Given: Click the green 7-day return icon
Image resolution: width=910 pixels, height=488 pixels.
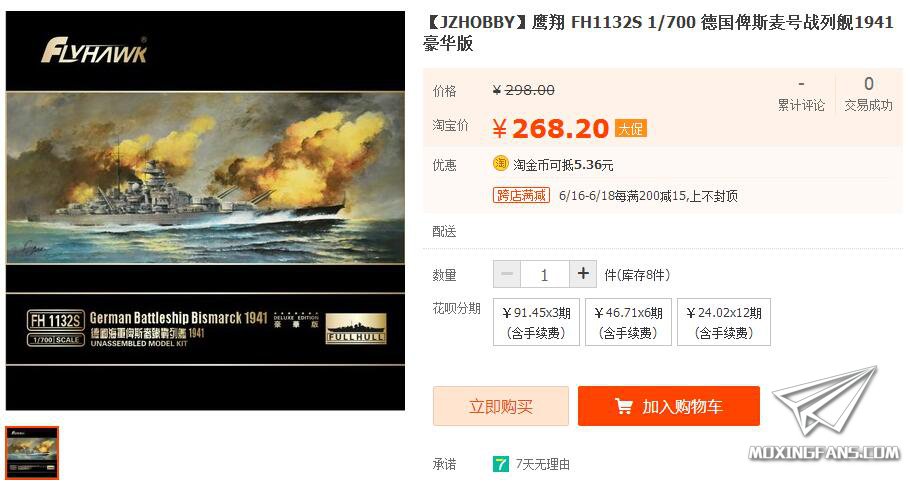Looking at the screenshot, I should coord(500,464).
